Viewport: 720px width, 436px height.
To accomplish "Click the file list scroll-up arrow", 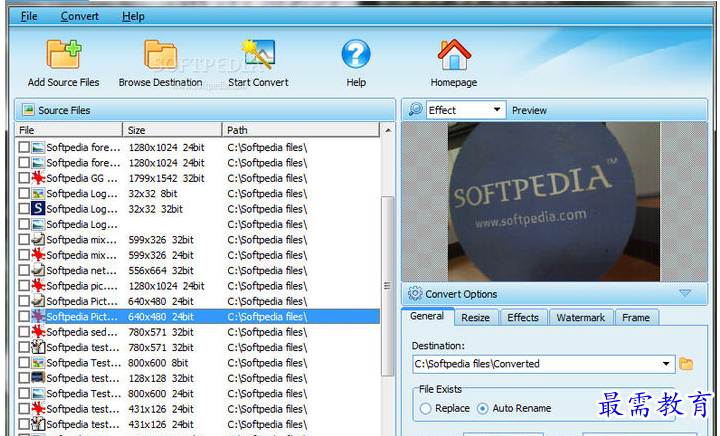I will click(x=388, y=130).
